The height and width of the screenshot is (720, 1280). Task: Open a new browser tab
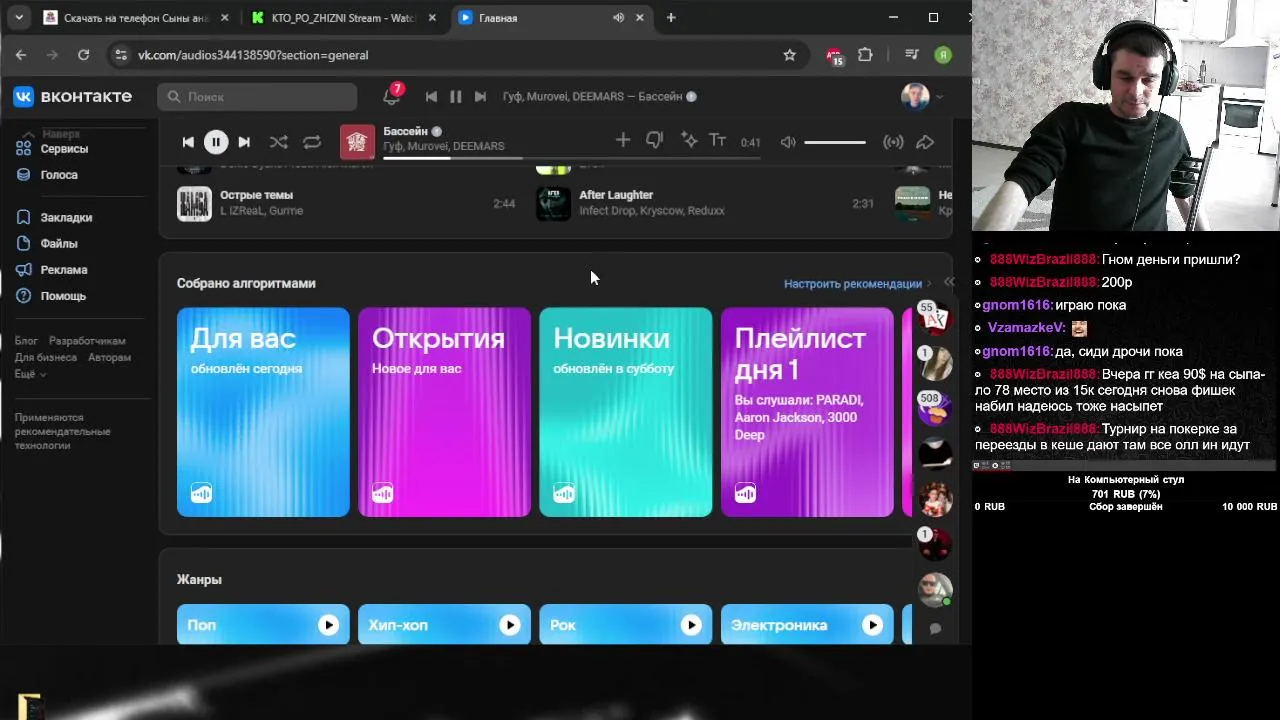[x=671, y=18]
